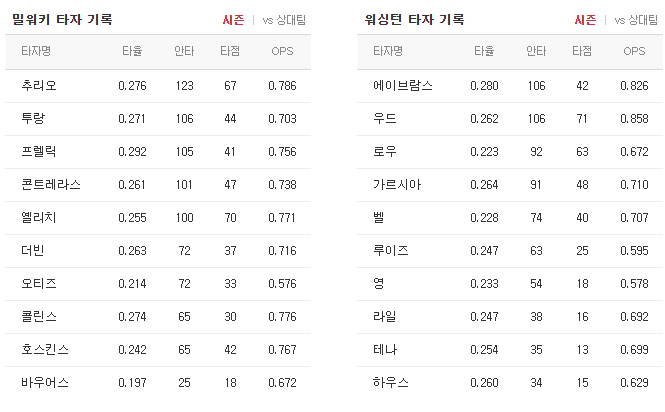Viewport: 665px width, 412px height.
Task: Switch 밀워키 table to vs 상대팀 tab
Action: 284,20
